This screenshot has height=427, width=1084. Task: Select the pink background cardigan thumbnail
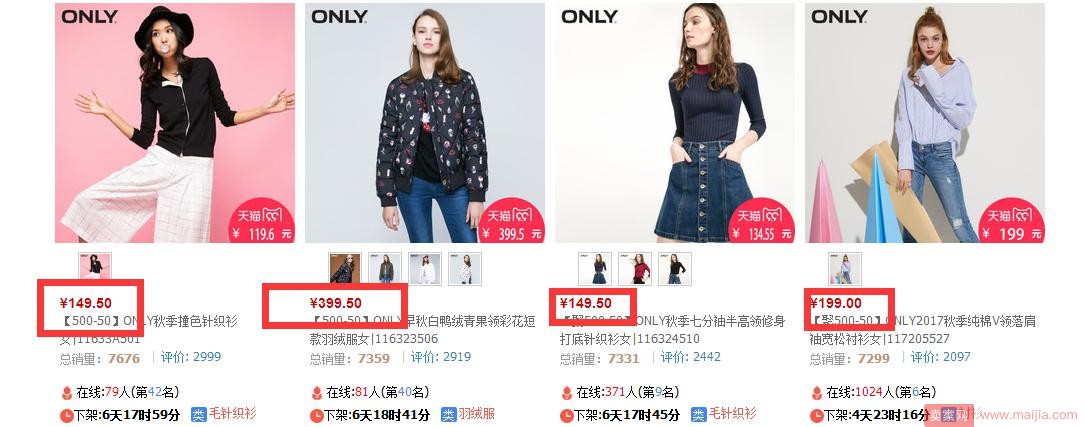95,267
